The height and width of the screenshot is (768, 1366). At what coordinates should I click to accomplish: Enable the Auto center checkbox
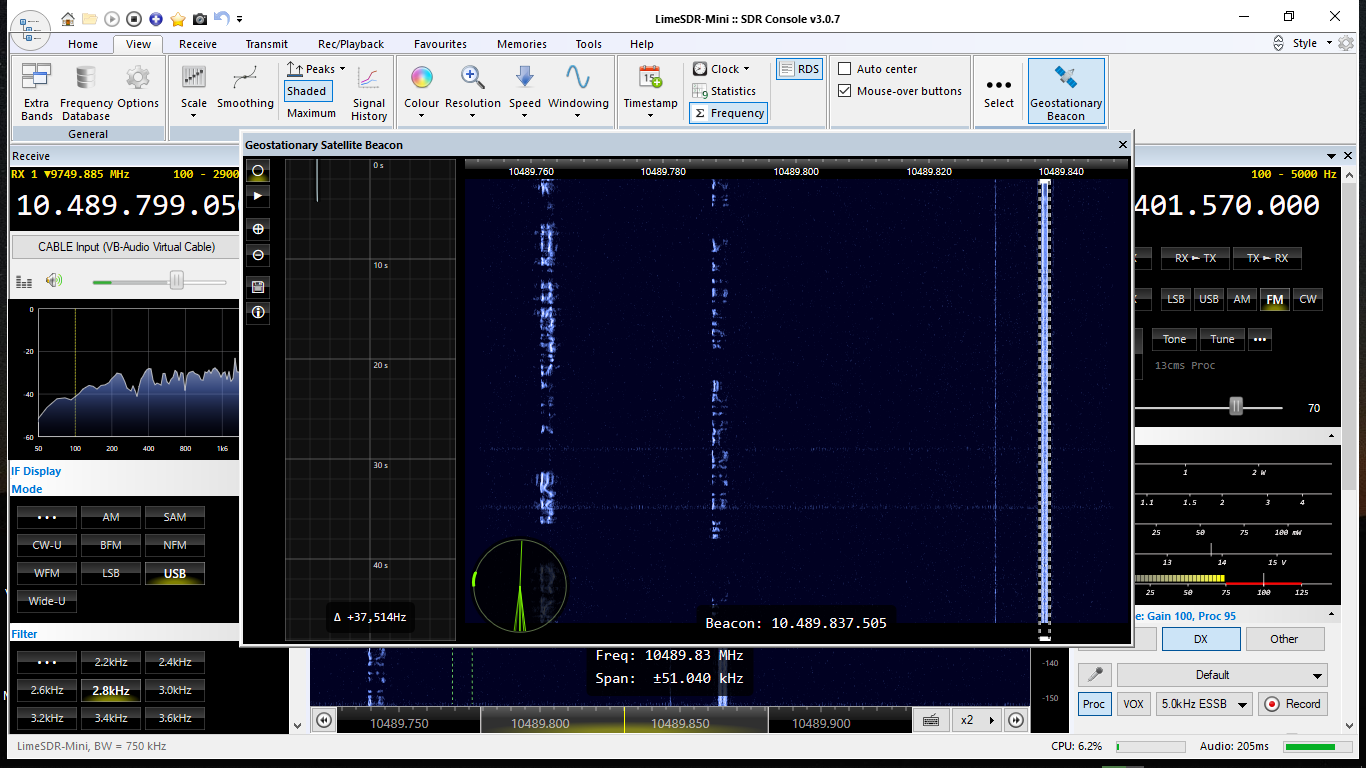845,69
